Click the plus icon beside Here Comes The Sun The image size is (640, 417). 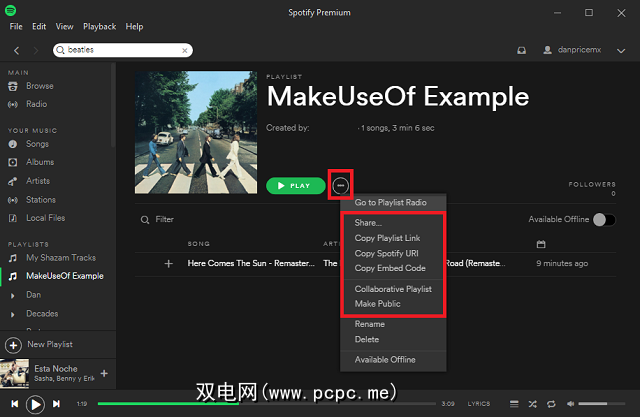pos(168,263)
